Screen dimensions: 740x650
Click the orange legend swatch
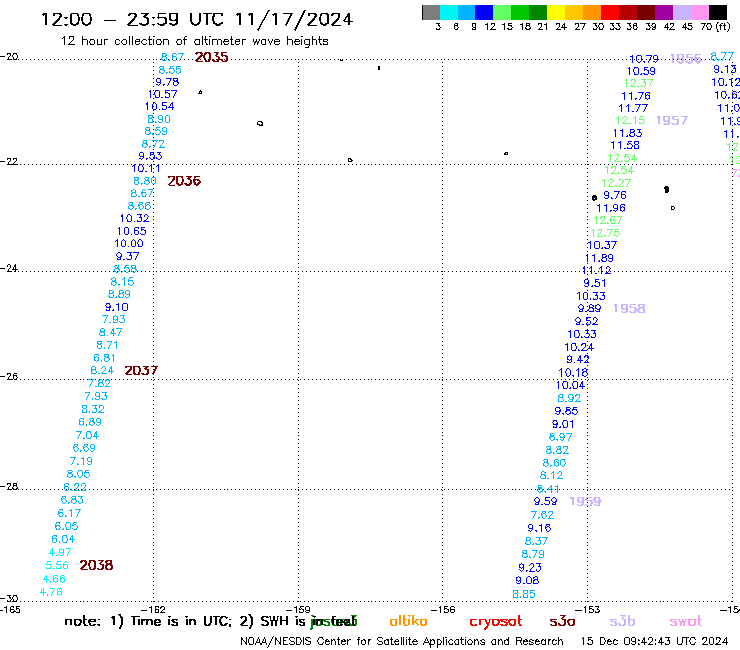point(592,12)
